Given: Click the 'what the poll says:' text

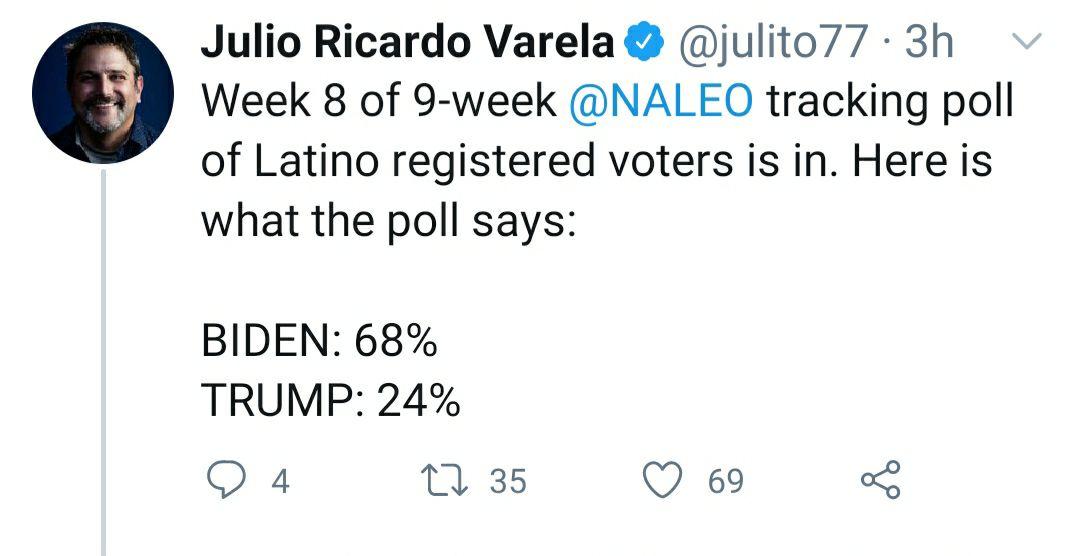Looking at the screenshot, I should (388, 220).
